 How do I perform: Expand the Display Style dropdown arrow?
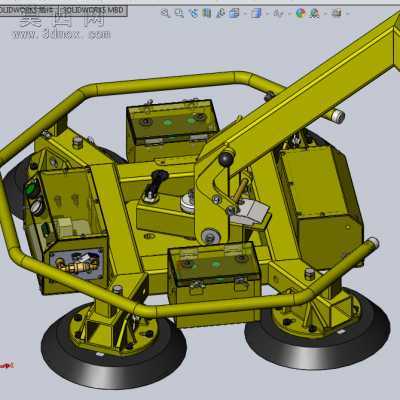click(267, 13)
